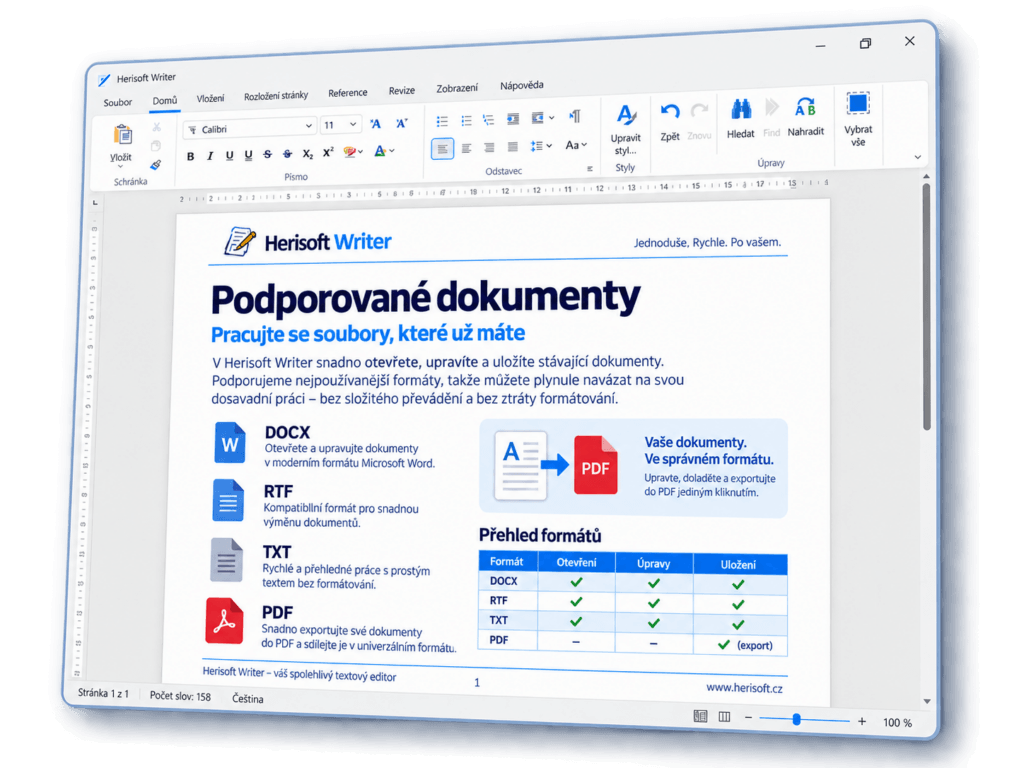Screen dimensions: 1024x768
Task: Align paragraph text to the right
Action: point(489,148)
